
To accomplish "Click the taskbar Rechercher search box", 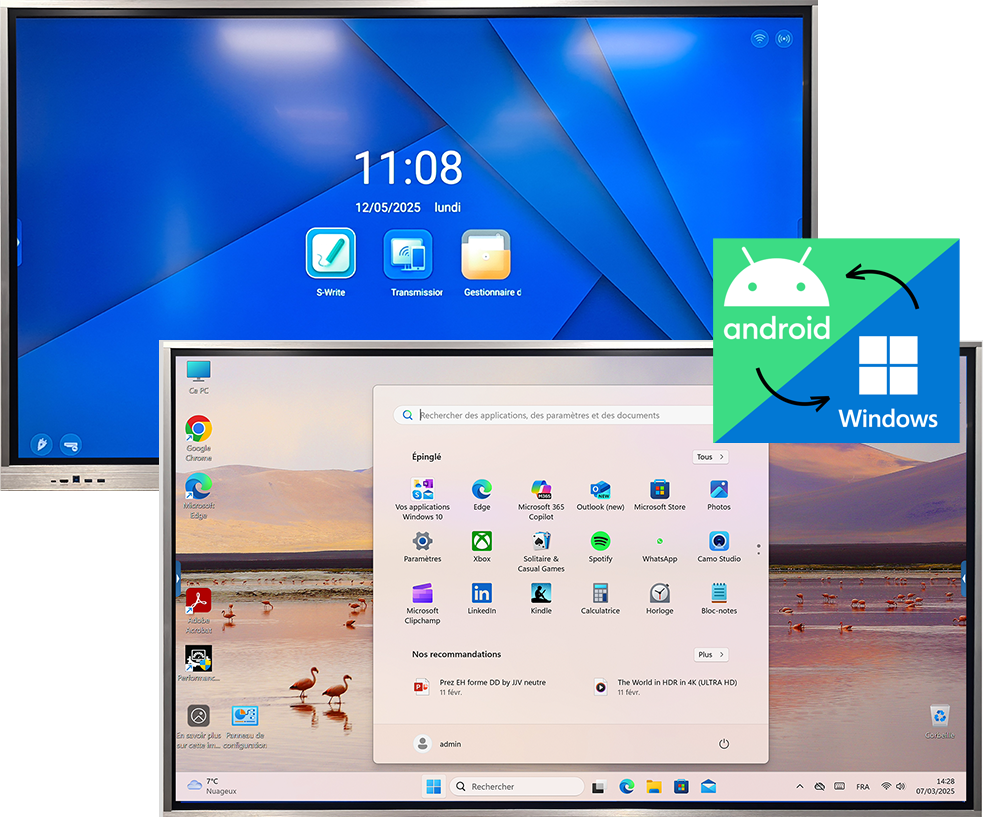I will tap(517, 786).
